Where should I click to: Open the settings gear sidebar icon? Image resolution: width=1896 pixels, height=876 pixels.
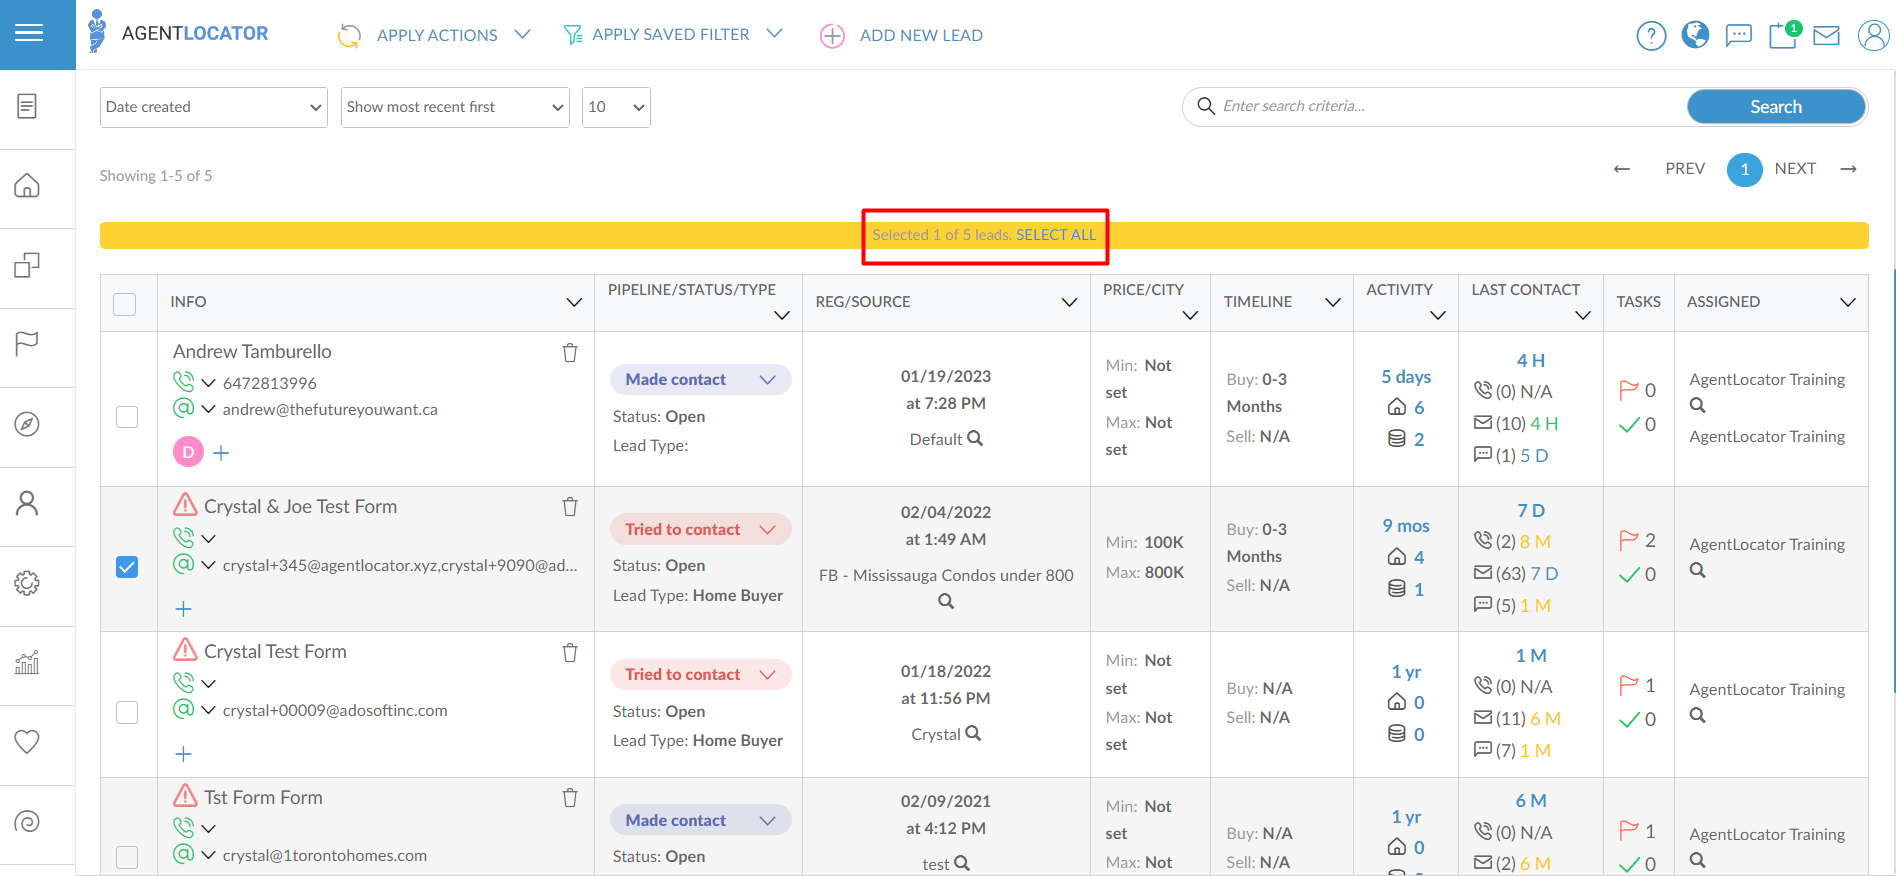point(28,583)
